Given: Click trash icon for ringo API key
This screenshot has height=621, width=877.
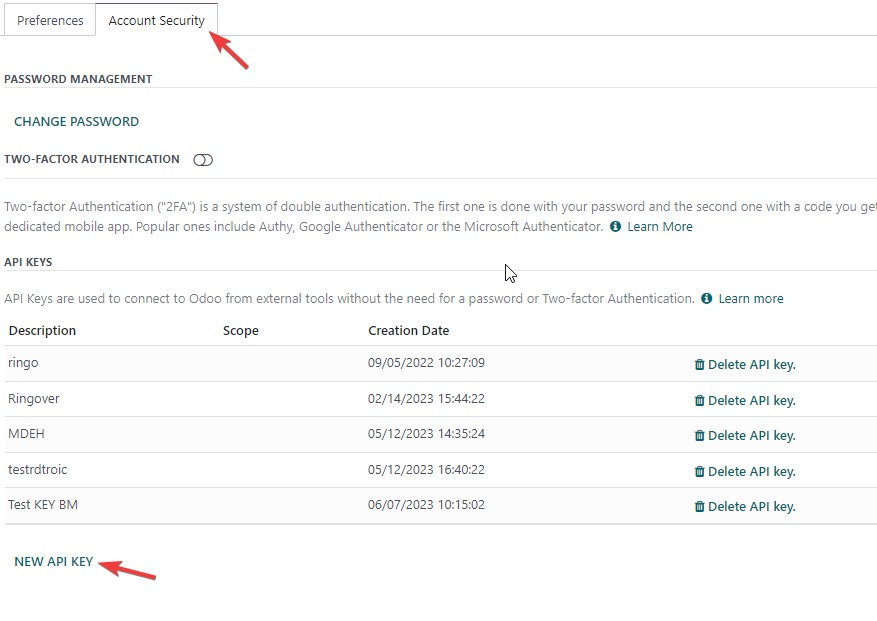Looking at the screenshot, I should tap(699, 365).
